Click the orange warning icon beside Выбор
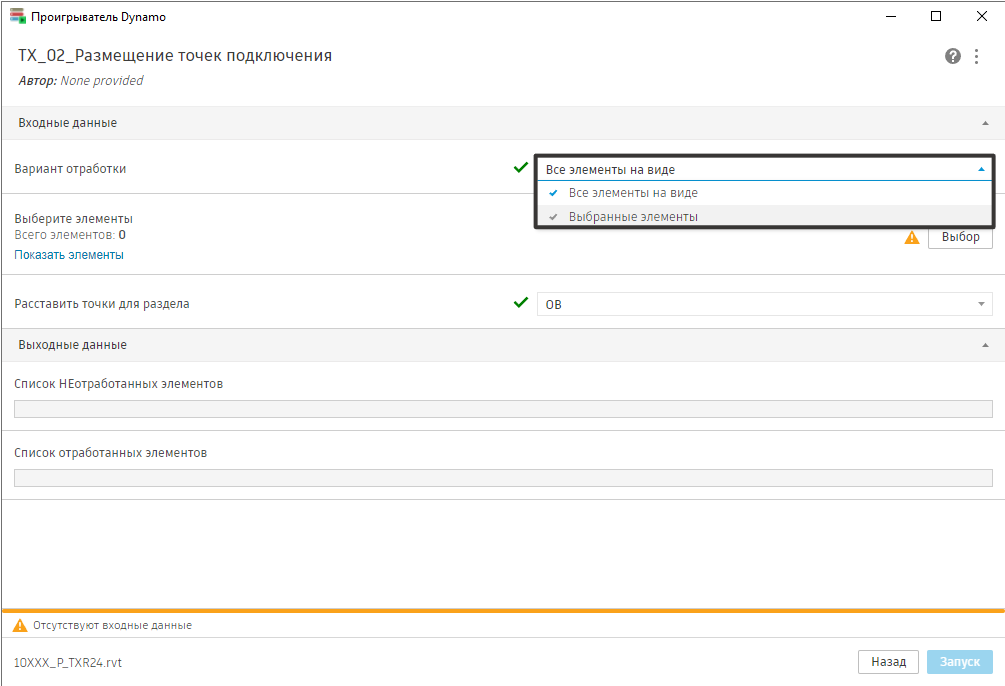The width and height of the screenshot is (1005, 686). click(x=911, y=238)
